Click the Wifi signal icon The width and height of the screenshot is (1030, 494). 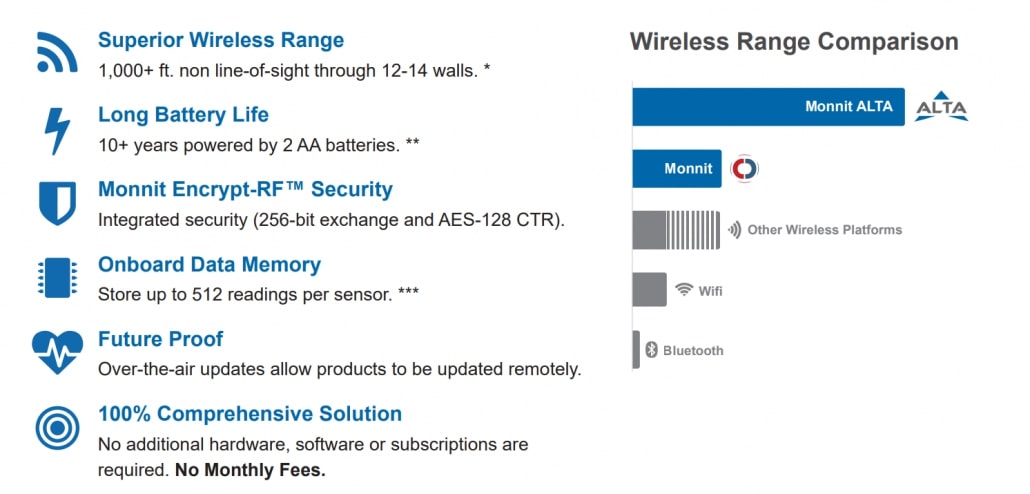(x=684, y=290)
